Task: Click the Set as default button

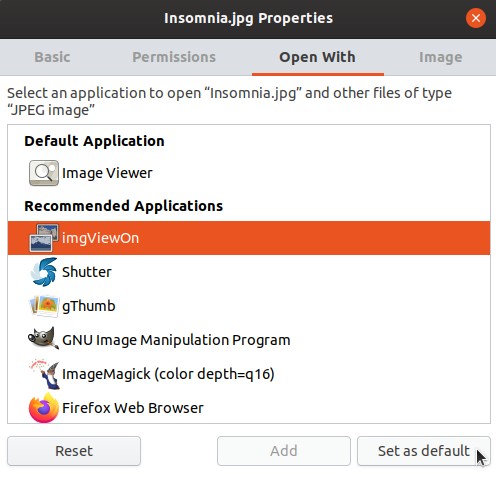Action: coord(424,451)
